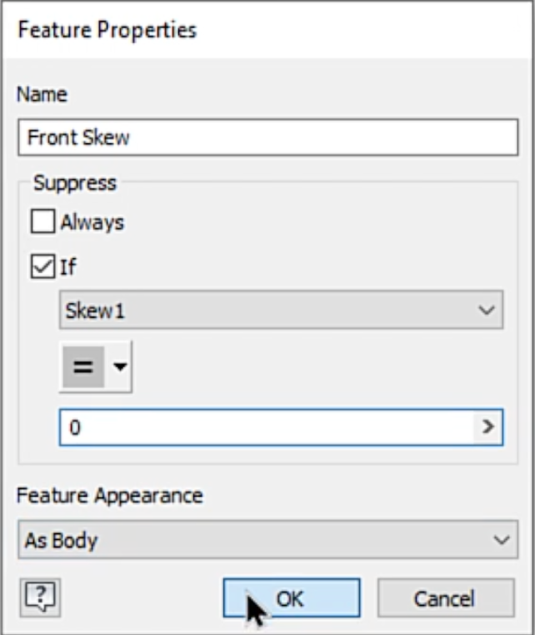Uncheck the If suppress checkbox
Screen dimensions: 535x635
[43, 266]
